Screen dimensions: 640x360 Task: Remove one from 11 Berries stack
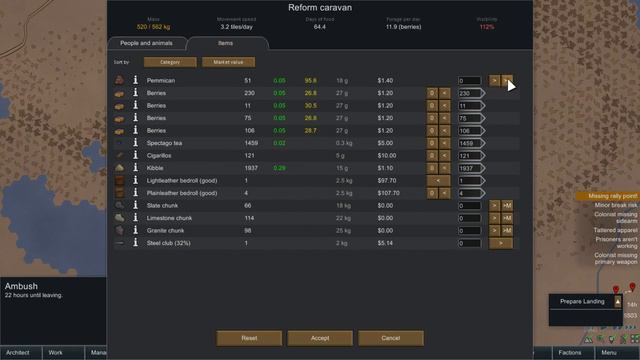(x=444, y=106)
